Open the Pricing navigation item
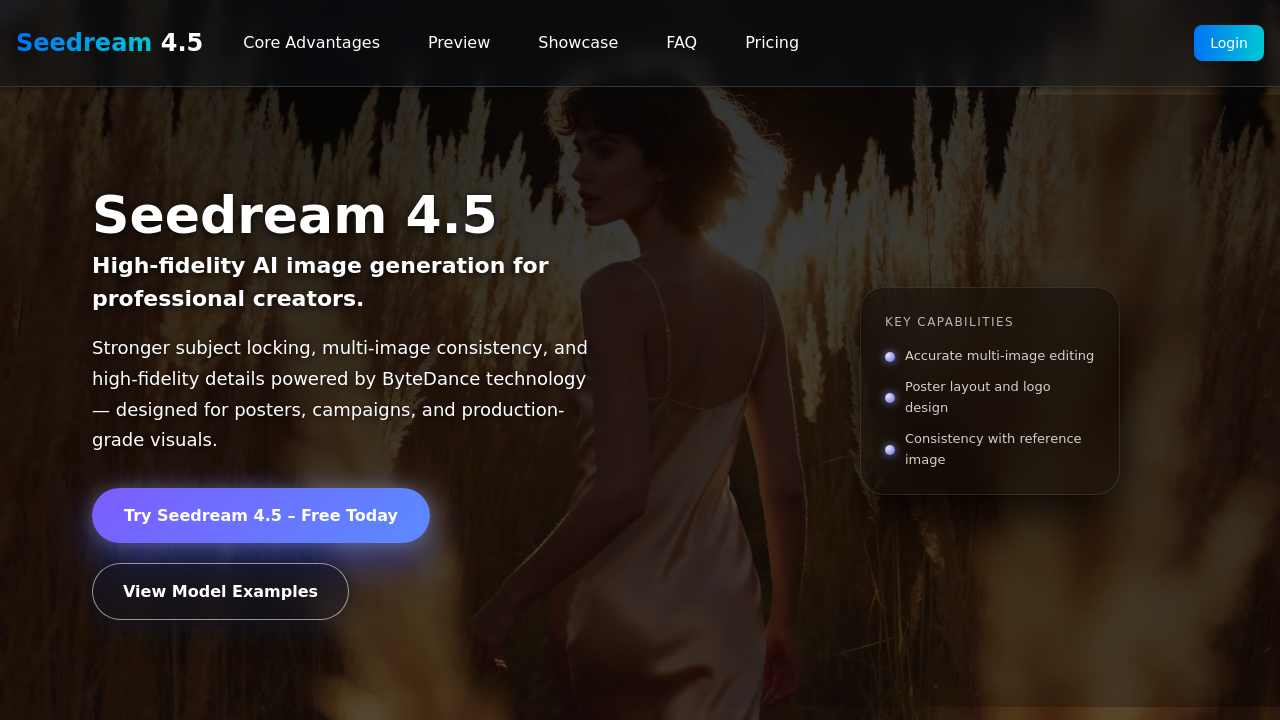This screenshot has height=720, width=1280. (x=771, y=42)
